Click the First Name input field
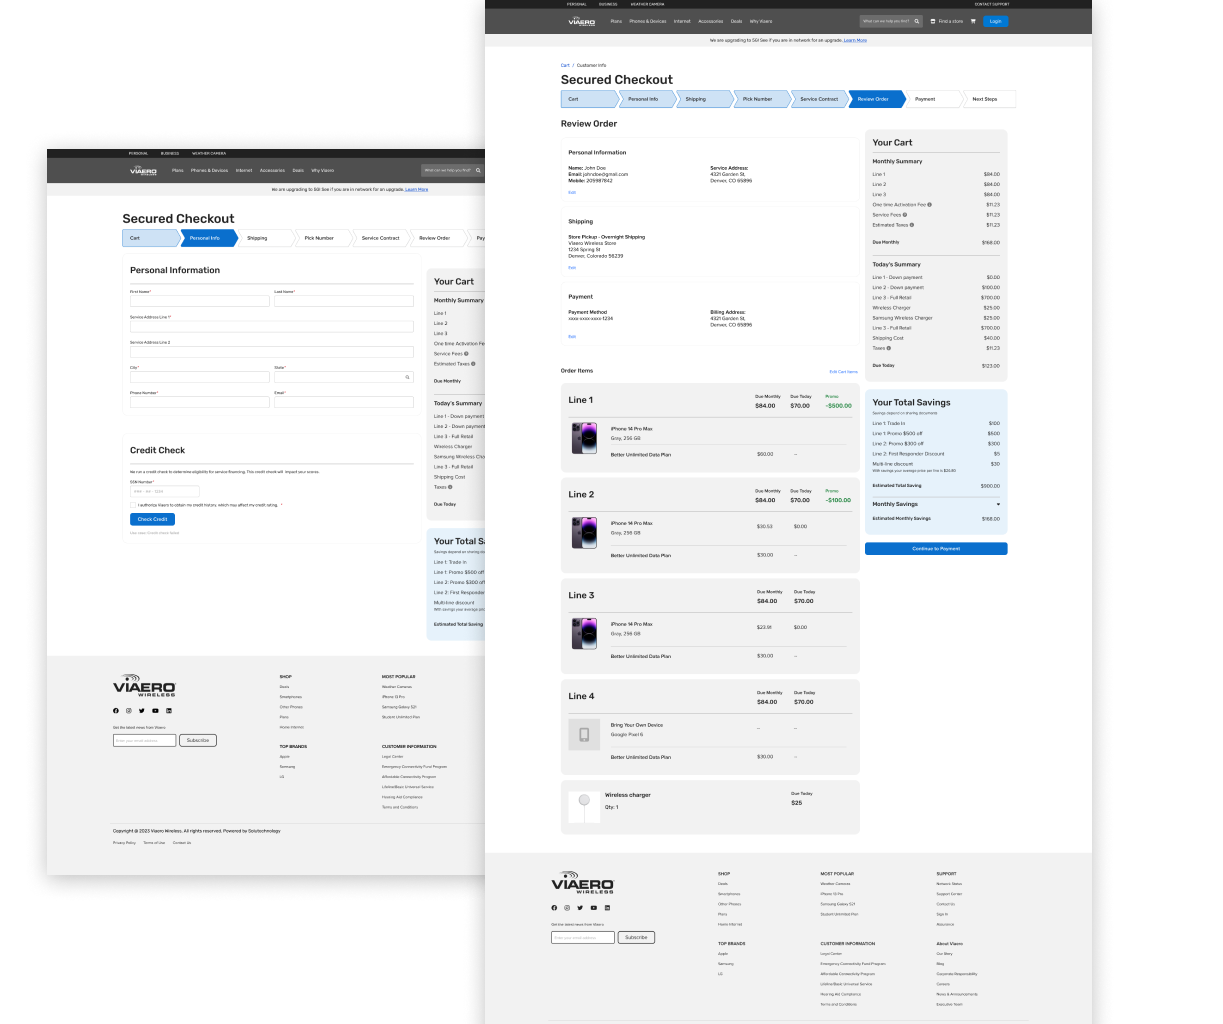1223x1024 pixels. pos(200,301)
